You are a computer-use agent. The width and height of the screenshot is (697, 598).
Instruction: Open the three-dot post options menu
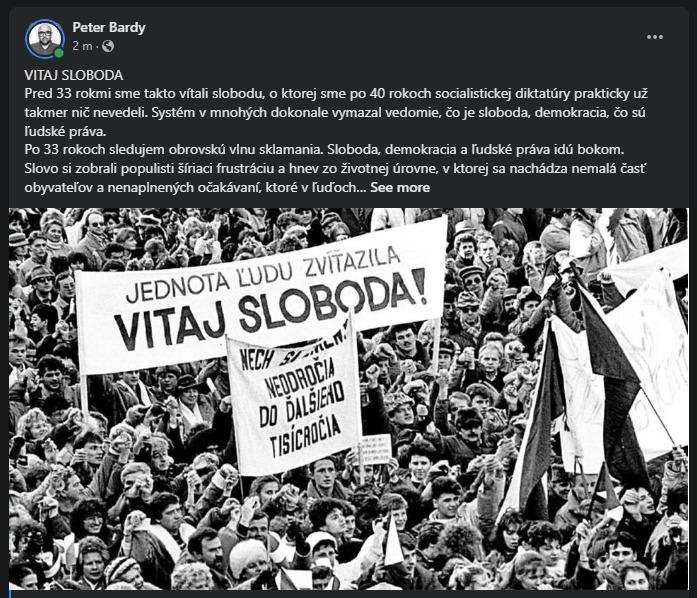655,37
